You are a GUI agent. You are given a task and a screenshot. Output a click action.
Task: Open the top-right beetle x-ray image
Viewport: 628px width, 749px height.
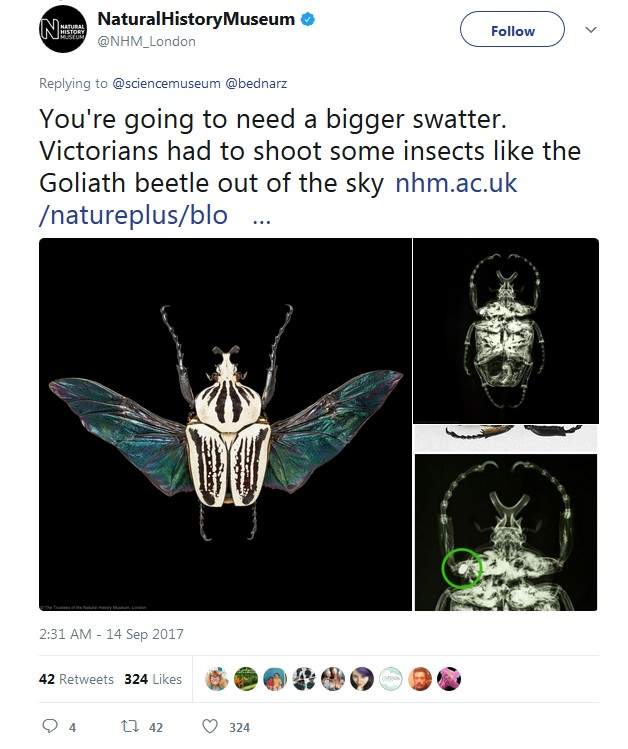point(505,331)
